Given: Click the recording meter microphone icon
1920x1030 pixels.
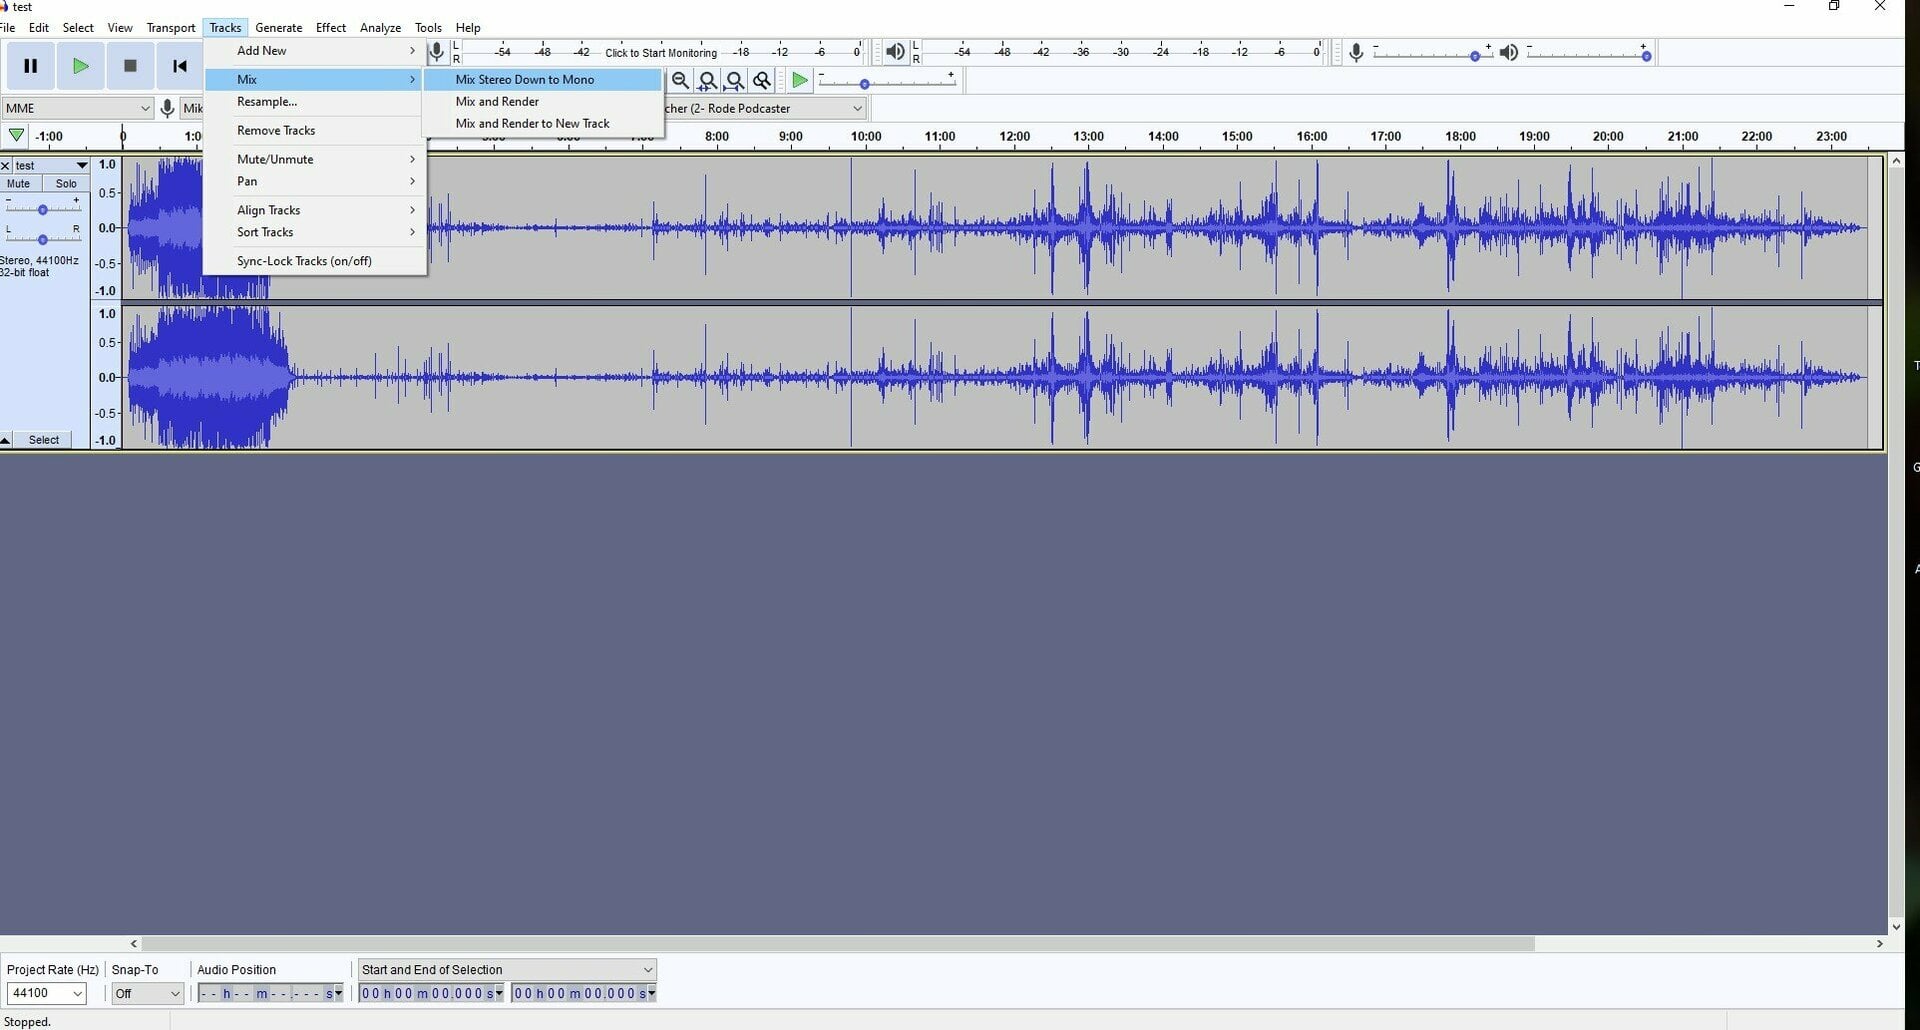Looking at the screenshot, I should click(437, 52).
